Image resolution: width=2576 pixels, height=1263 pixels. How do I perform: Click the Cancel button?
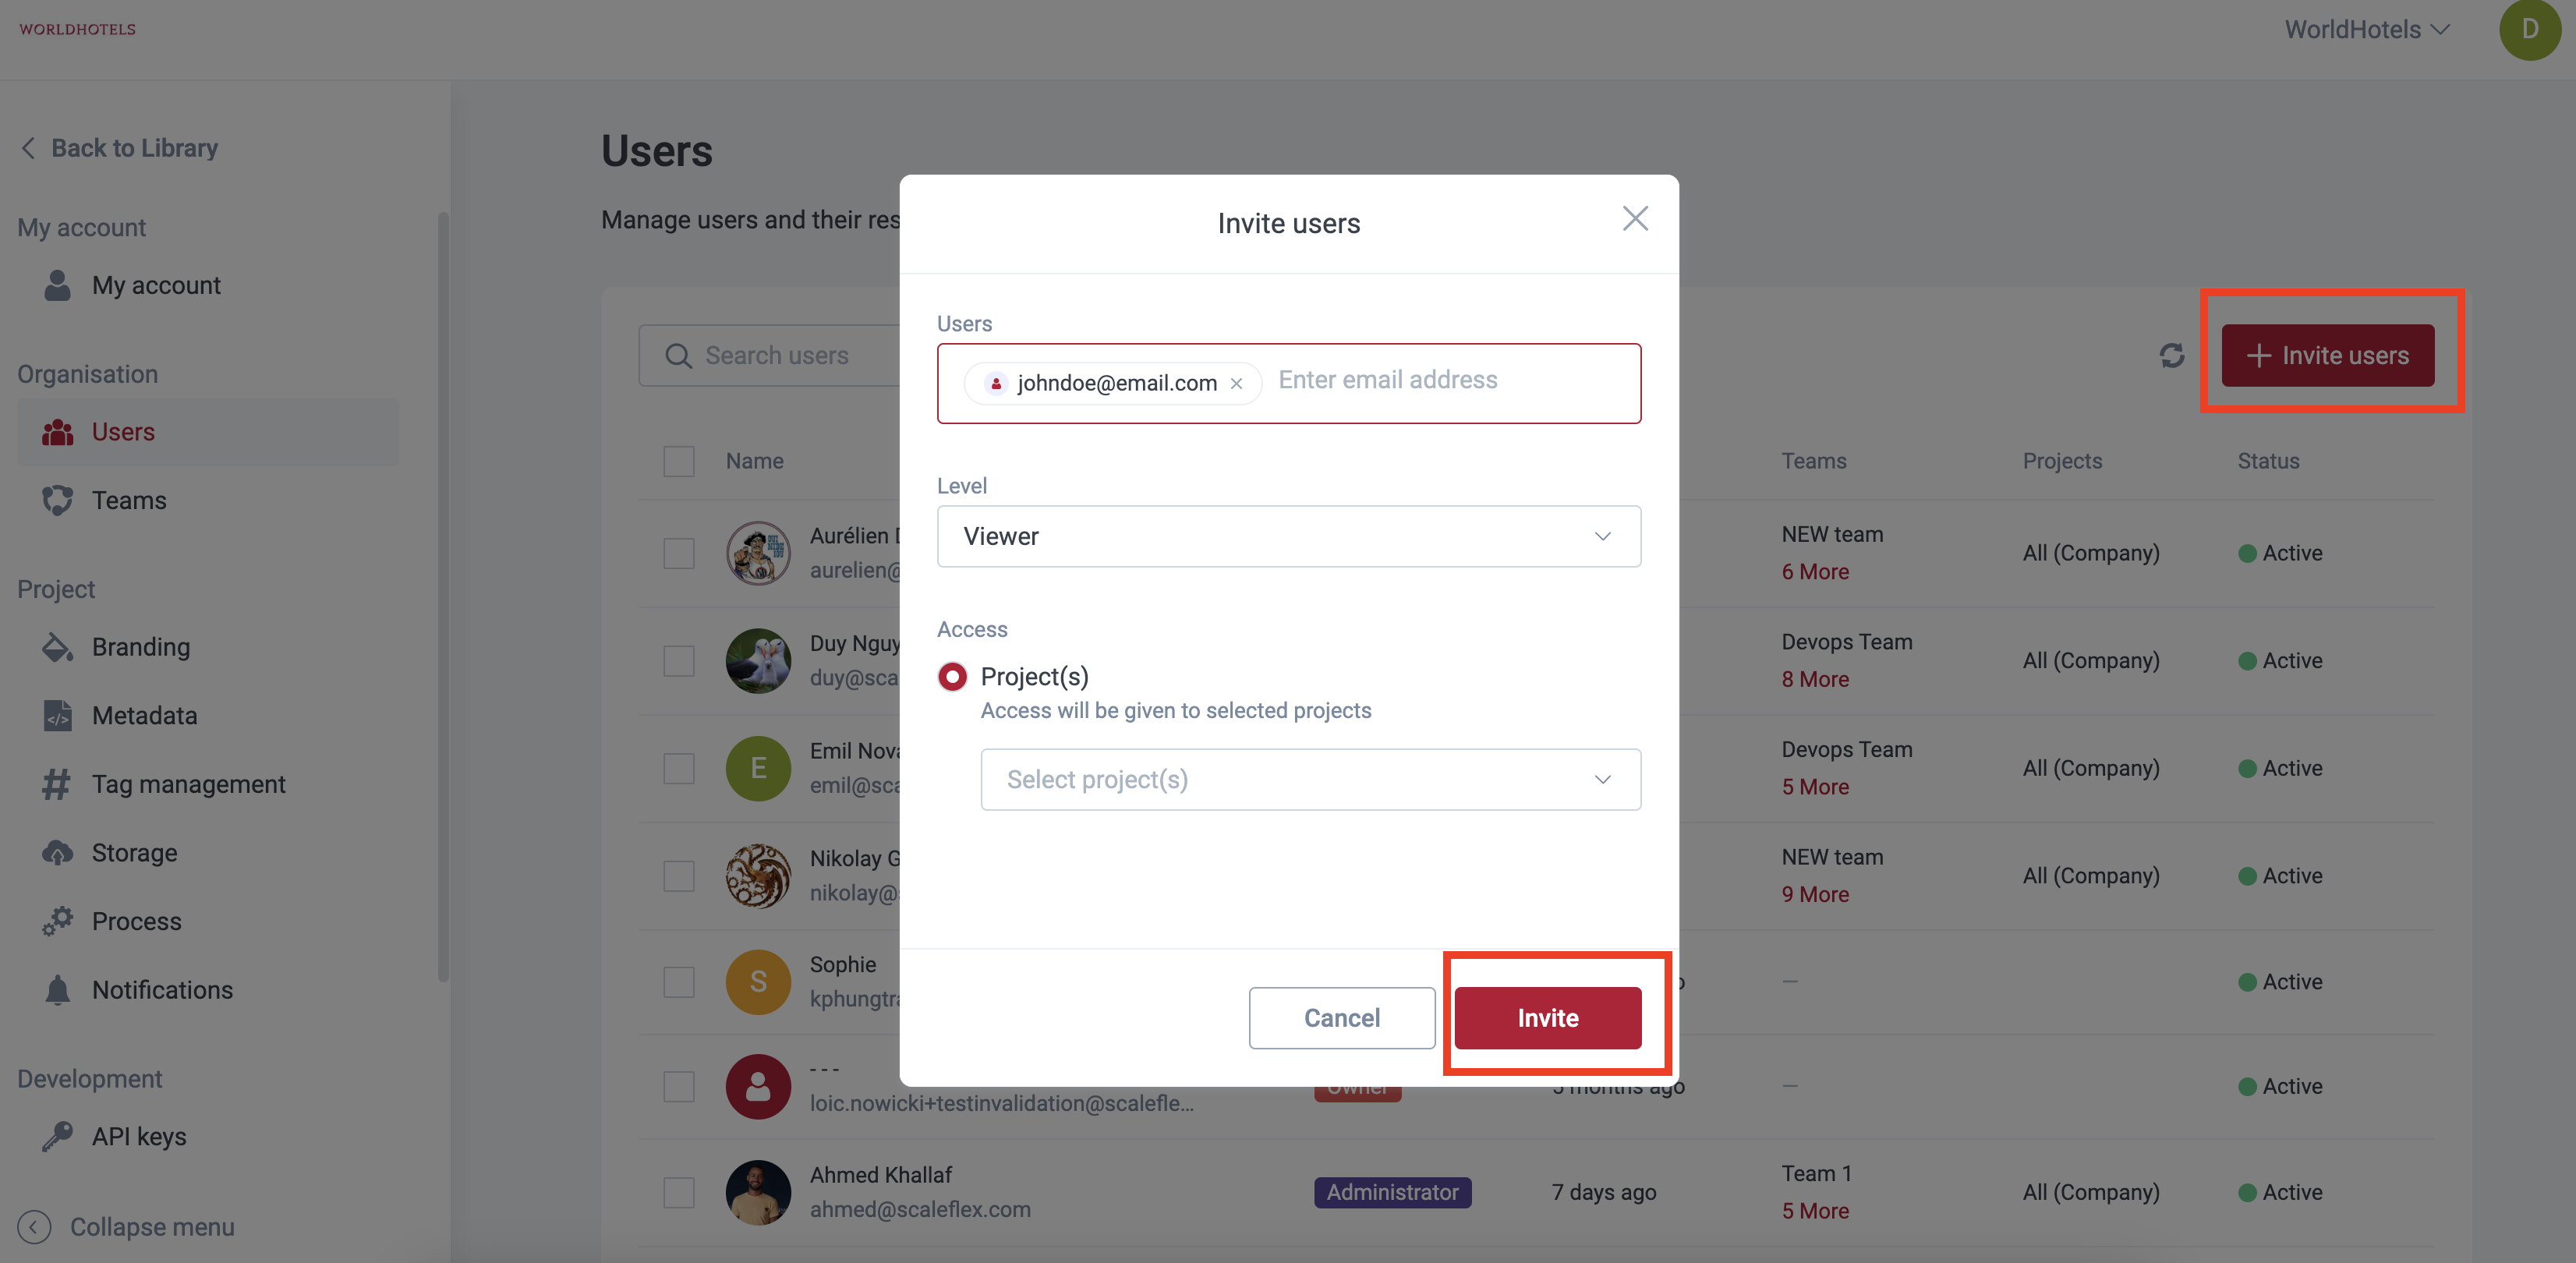pos(1341,1017)
